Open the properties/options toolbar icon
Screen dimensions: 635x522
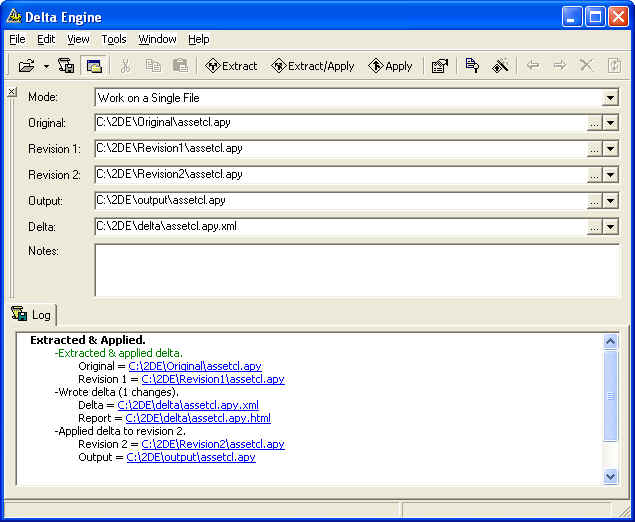click(x=440, y=66)
